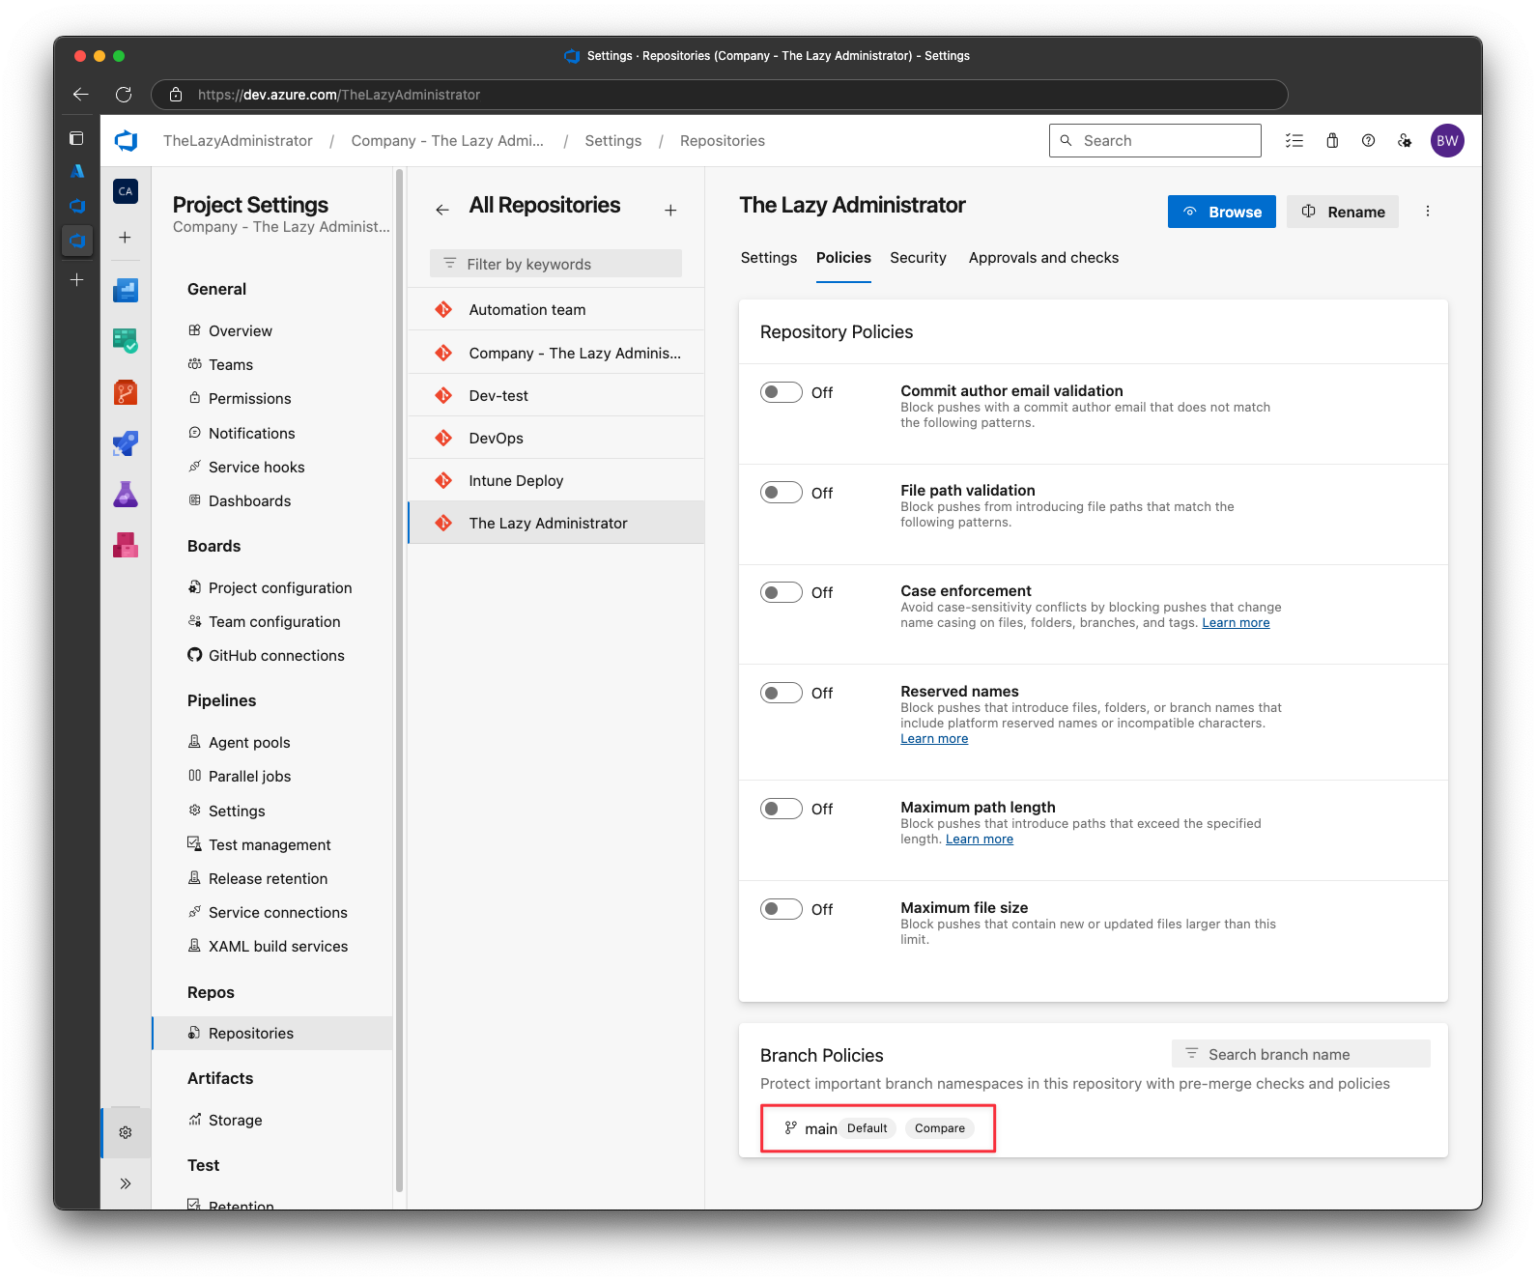Expand the sidebar with double chevron icon

click(125, 1184)
